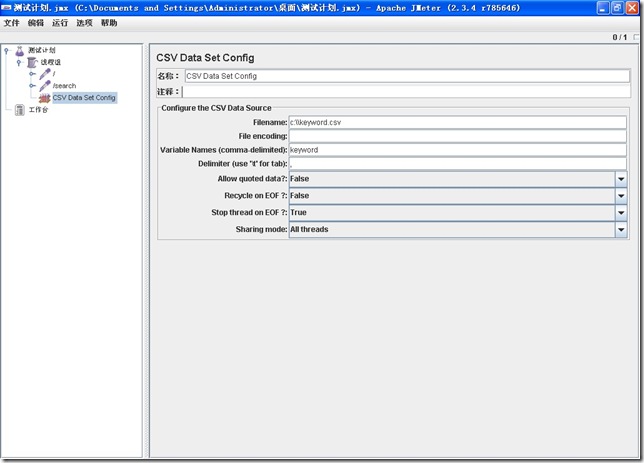Click the name field with CSV Data Set Config
The image size is (644, 463).
[x=407, y=76]
